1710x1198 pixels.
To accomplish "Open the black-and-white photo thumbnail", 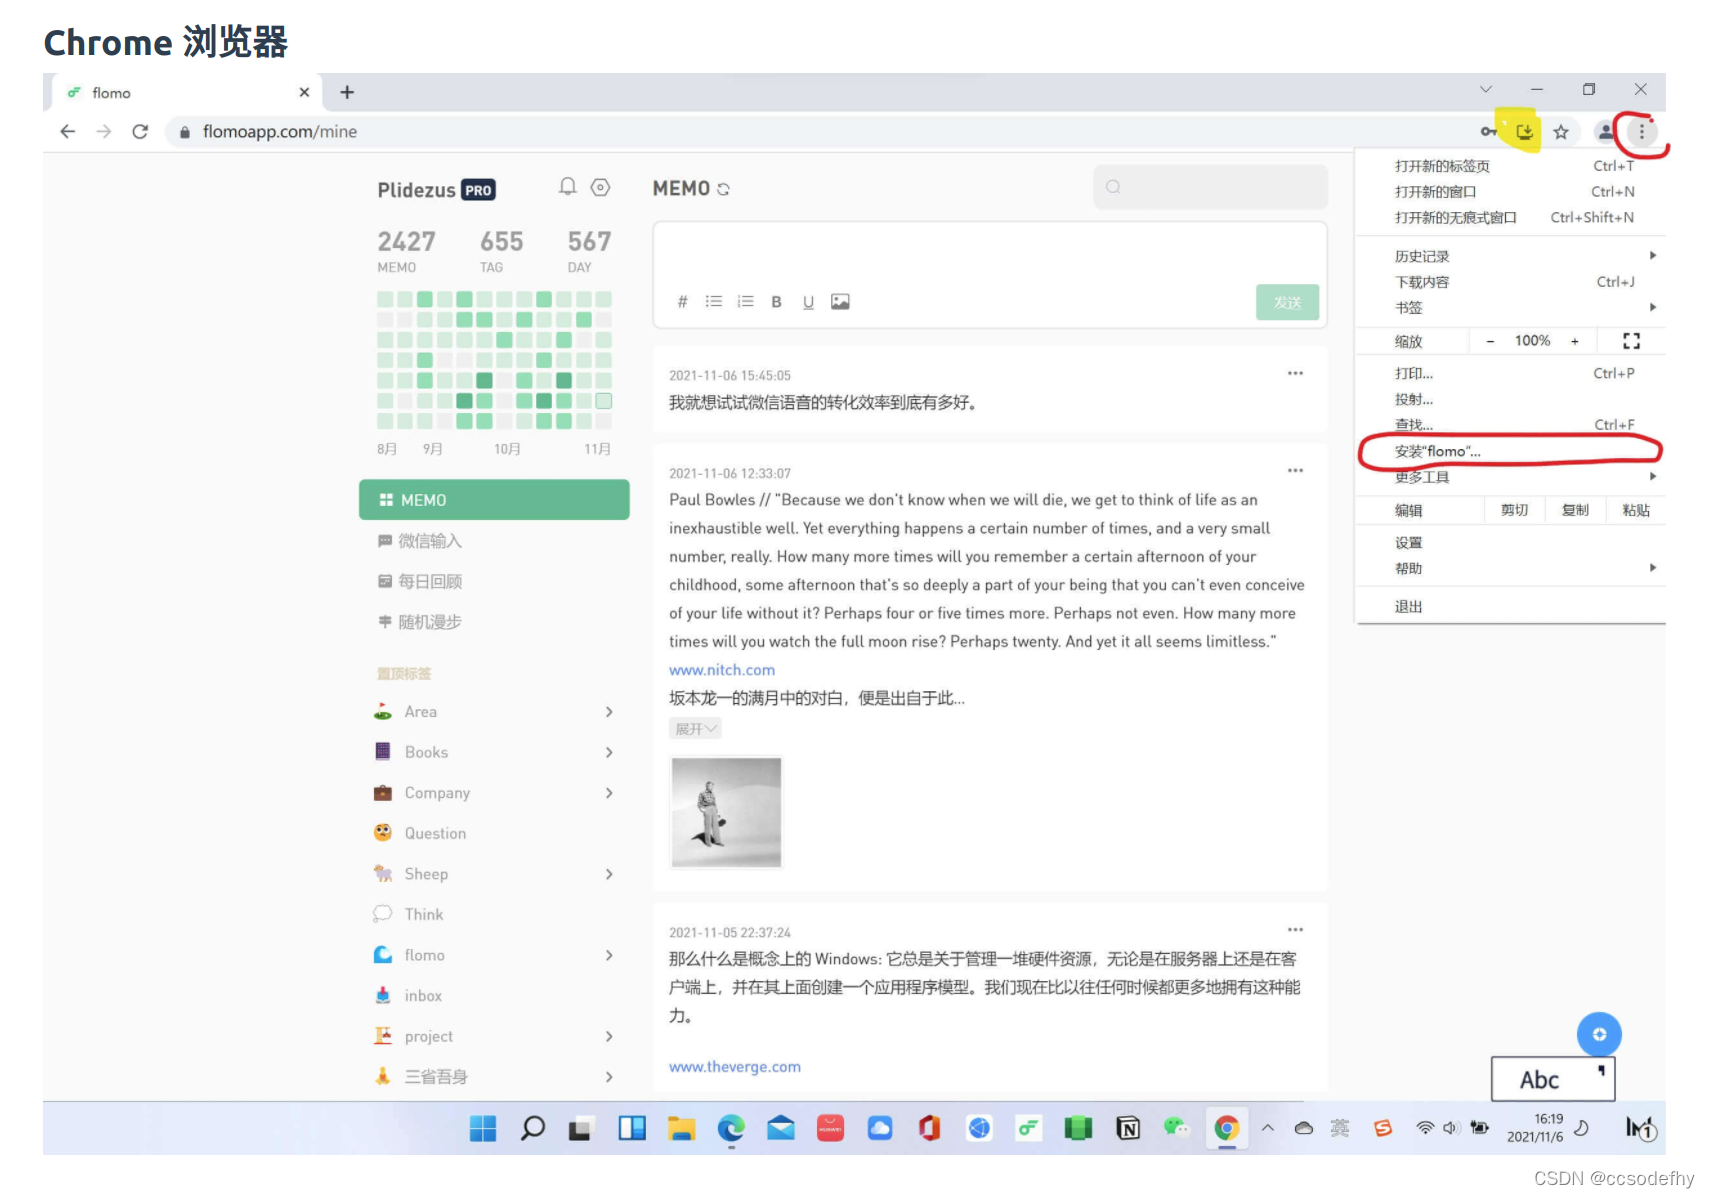I will tap(726, 812).
